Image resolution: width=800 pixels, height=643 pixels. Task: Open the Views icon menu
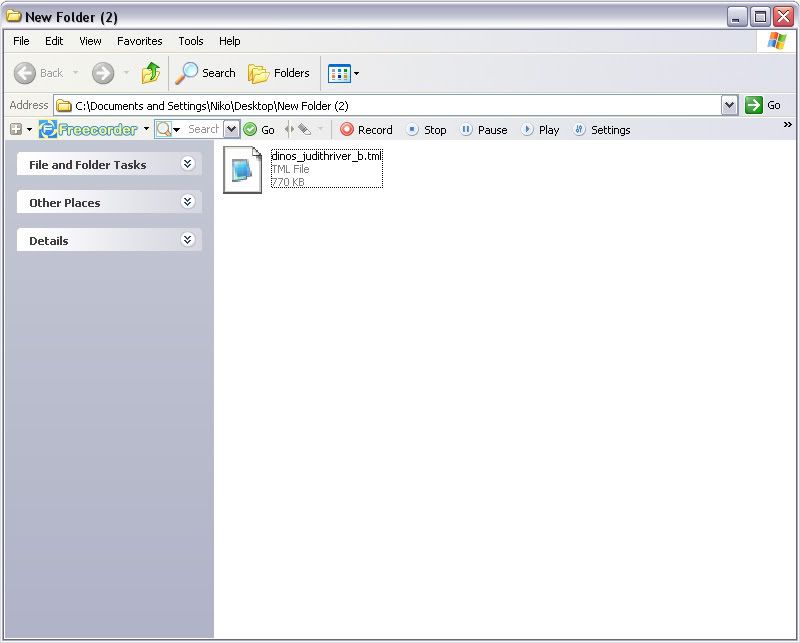(343, 73)
